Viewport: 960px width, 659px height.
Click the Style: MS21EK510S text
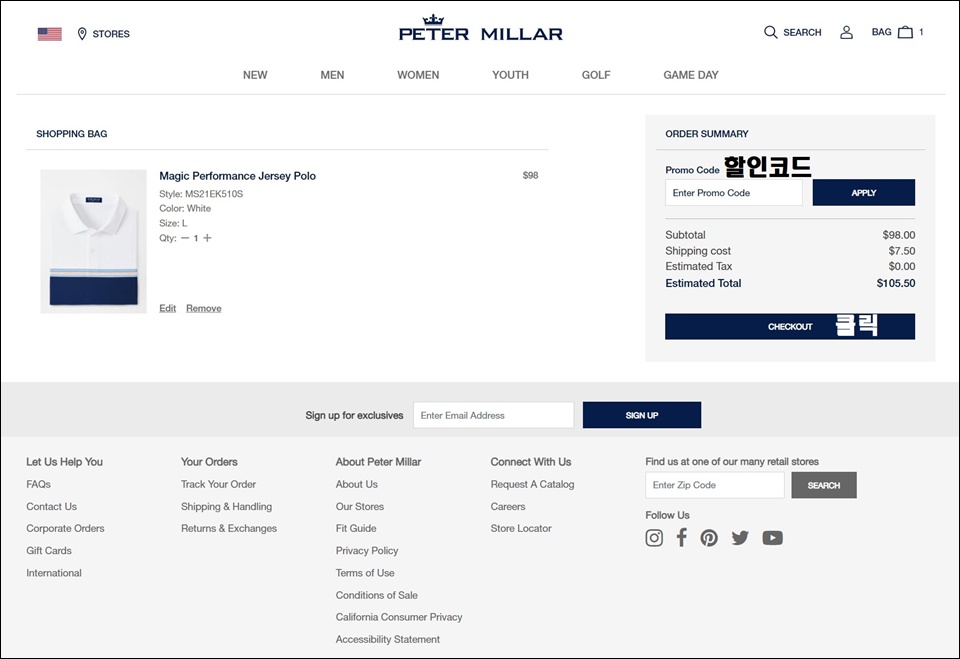click(x=201, y=194)
